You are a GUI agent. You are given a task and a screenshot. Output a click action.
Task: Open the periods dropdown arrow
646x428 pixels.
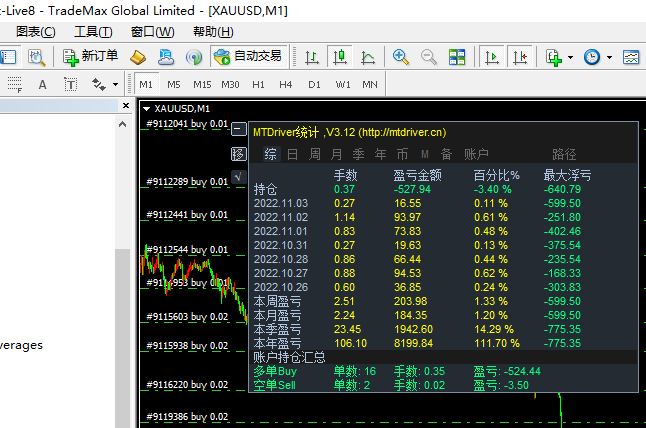(609, 57)
